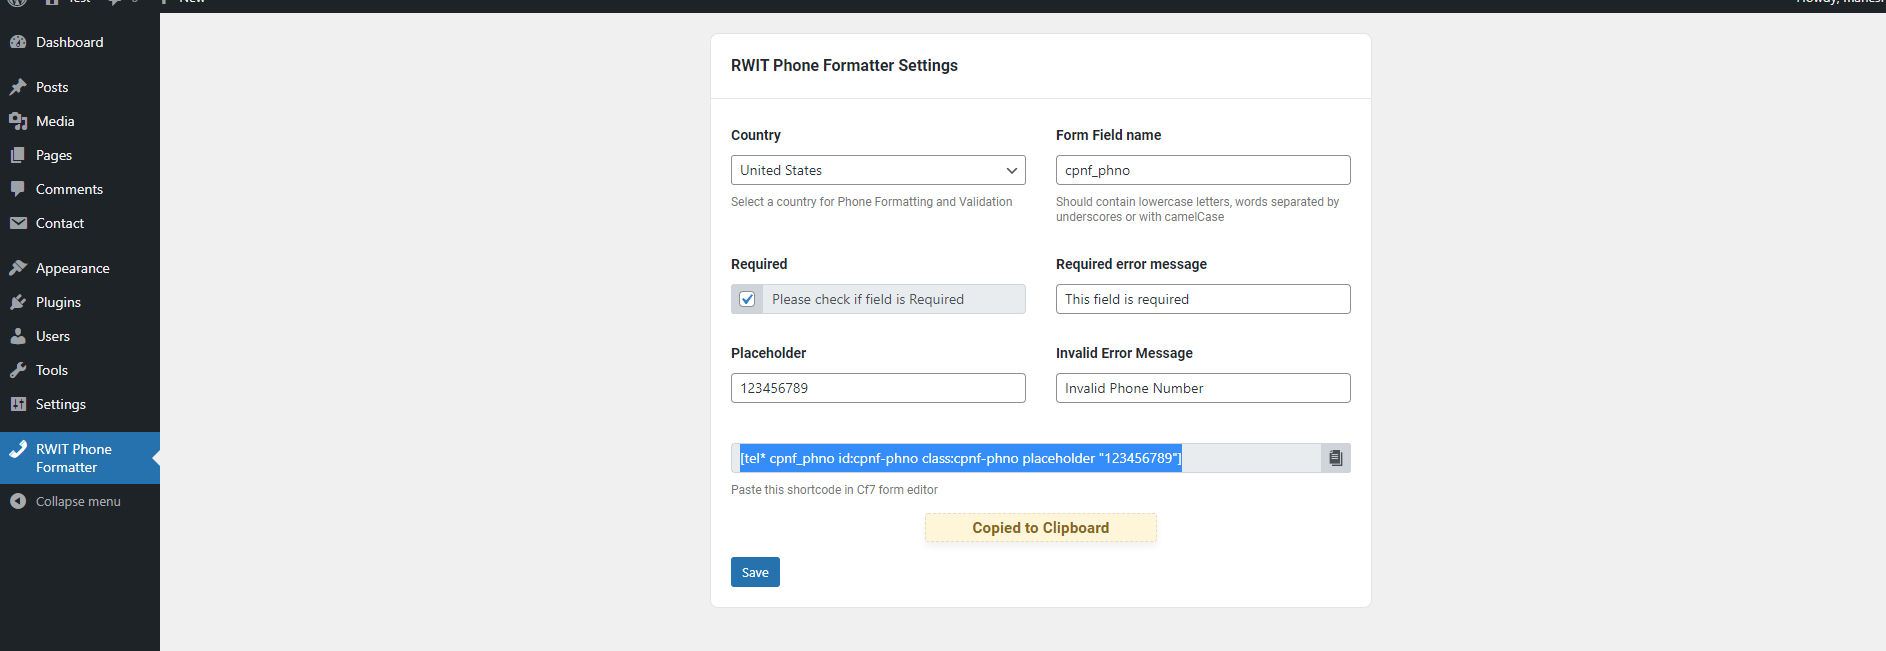Click 'Should contain lowercase letters' hint text
The height and width of the screenshot is (651, 1886).
click(1197, 209)
